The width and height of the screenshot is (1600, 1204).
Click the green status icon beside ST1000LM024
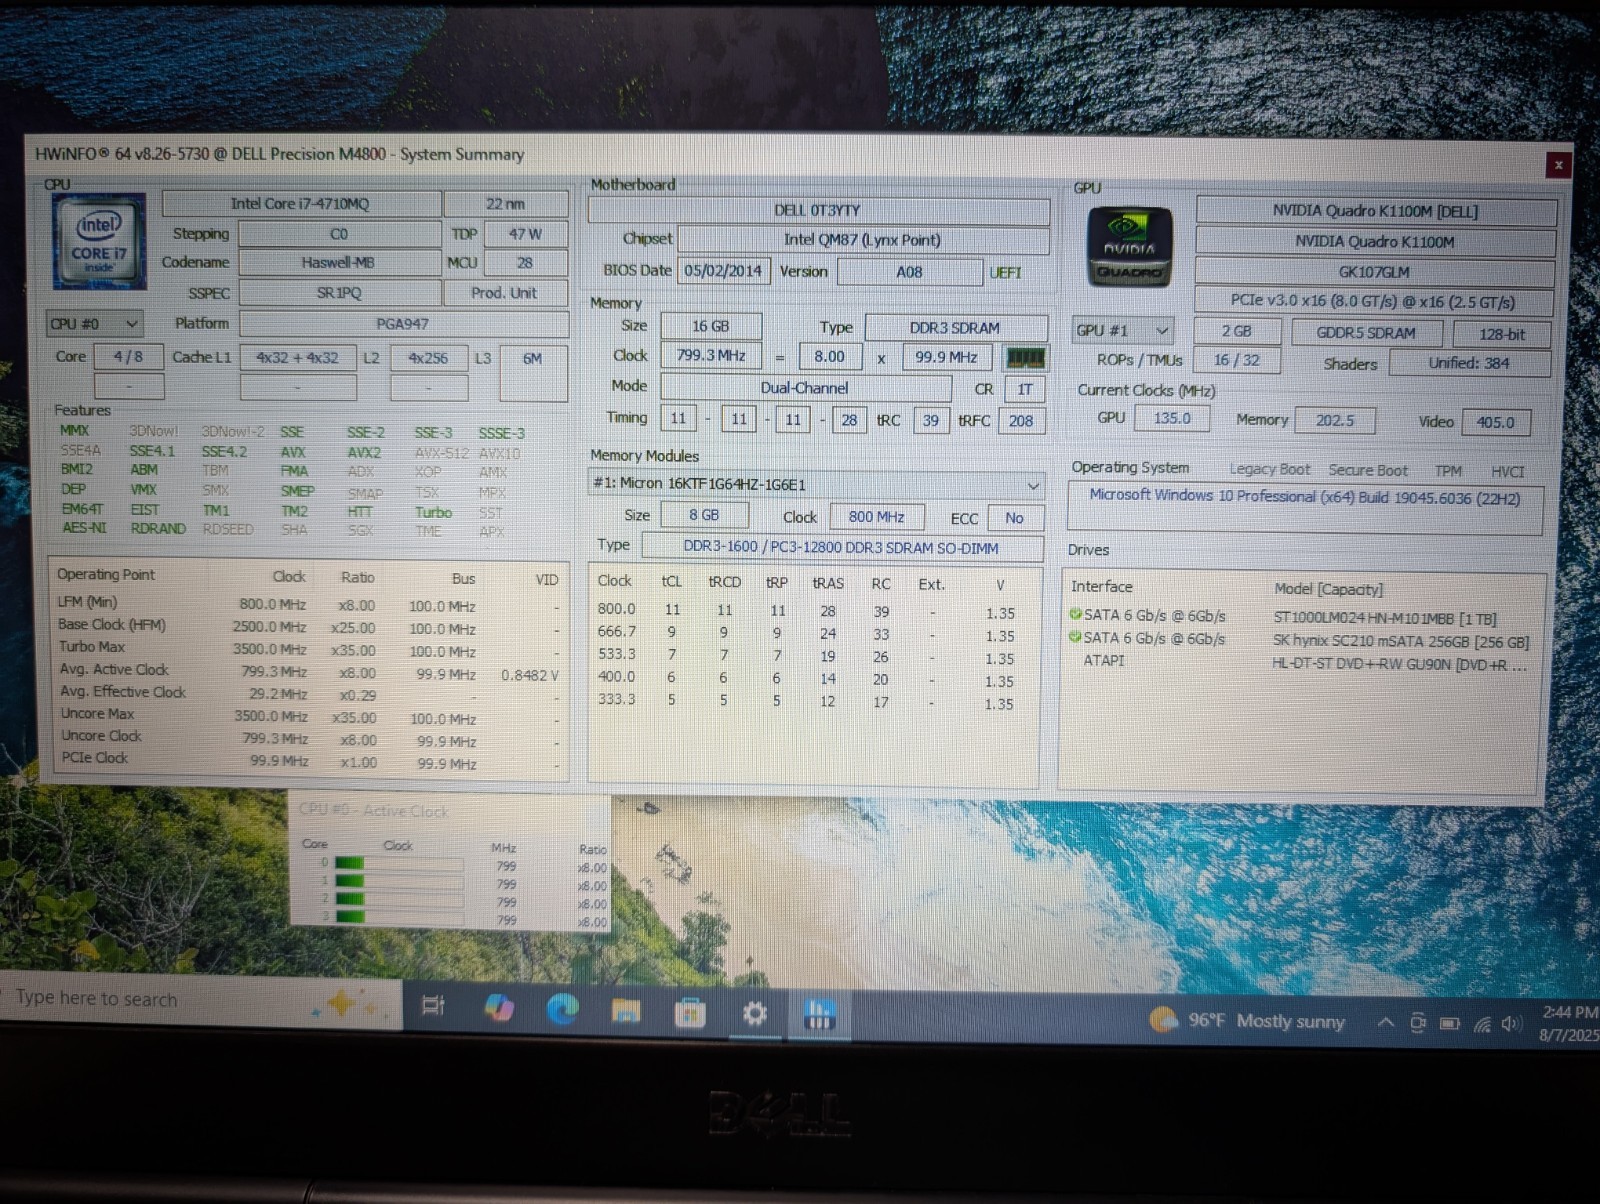1076,615
